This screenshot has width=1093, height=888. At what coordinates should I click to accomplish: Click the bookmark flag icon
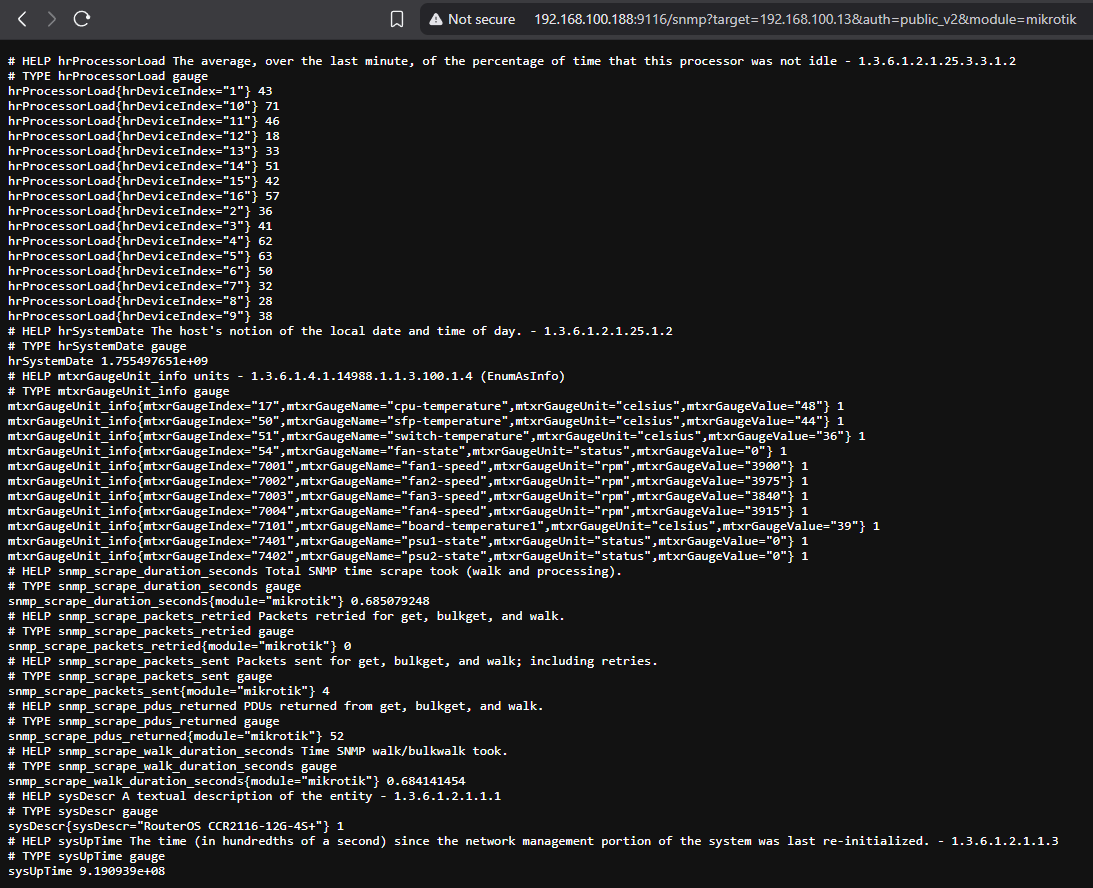click(x=397, y=19)
